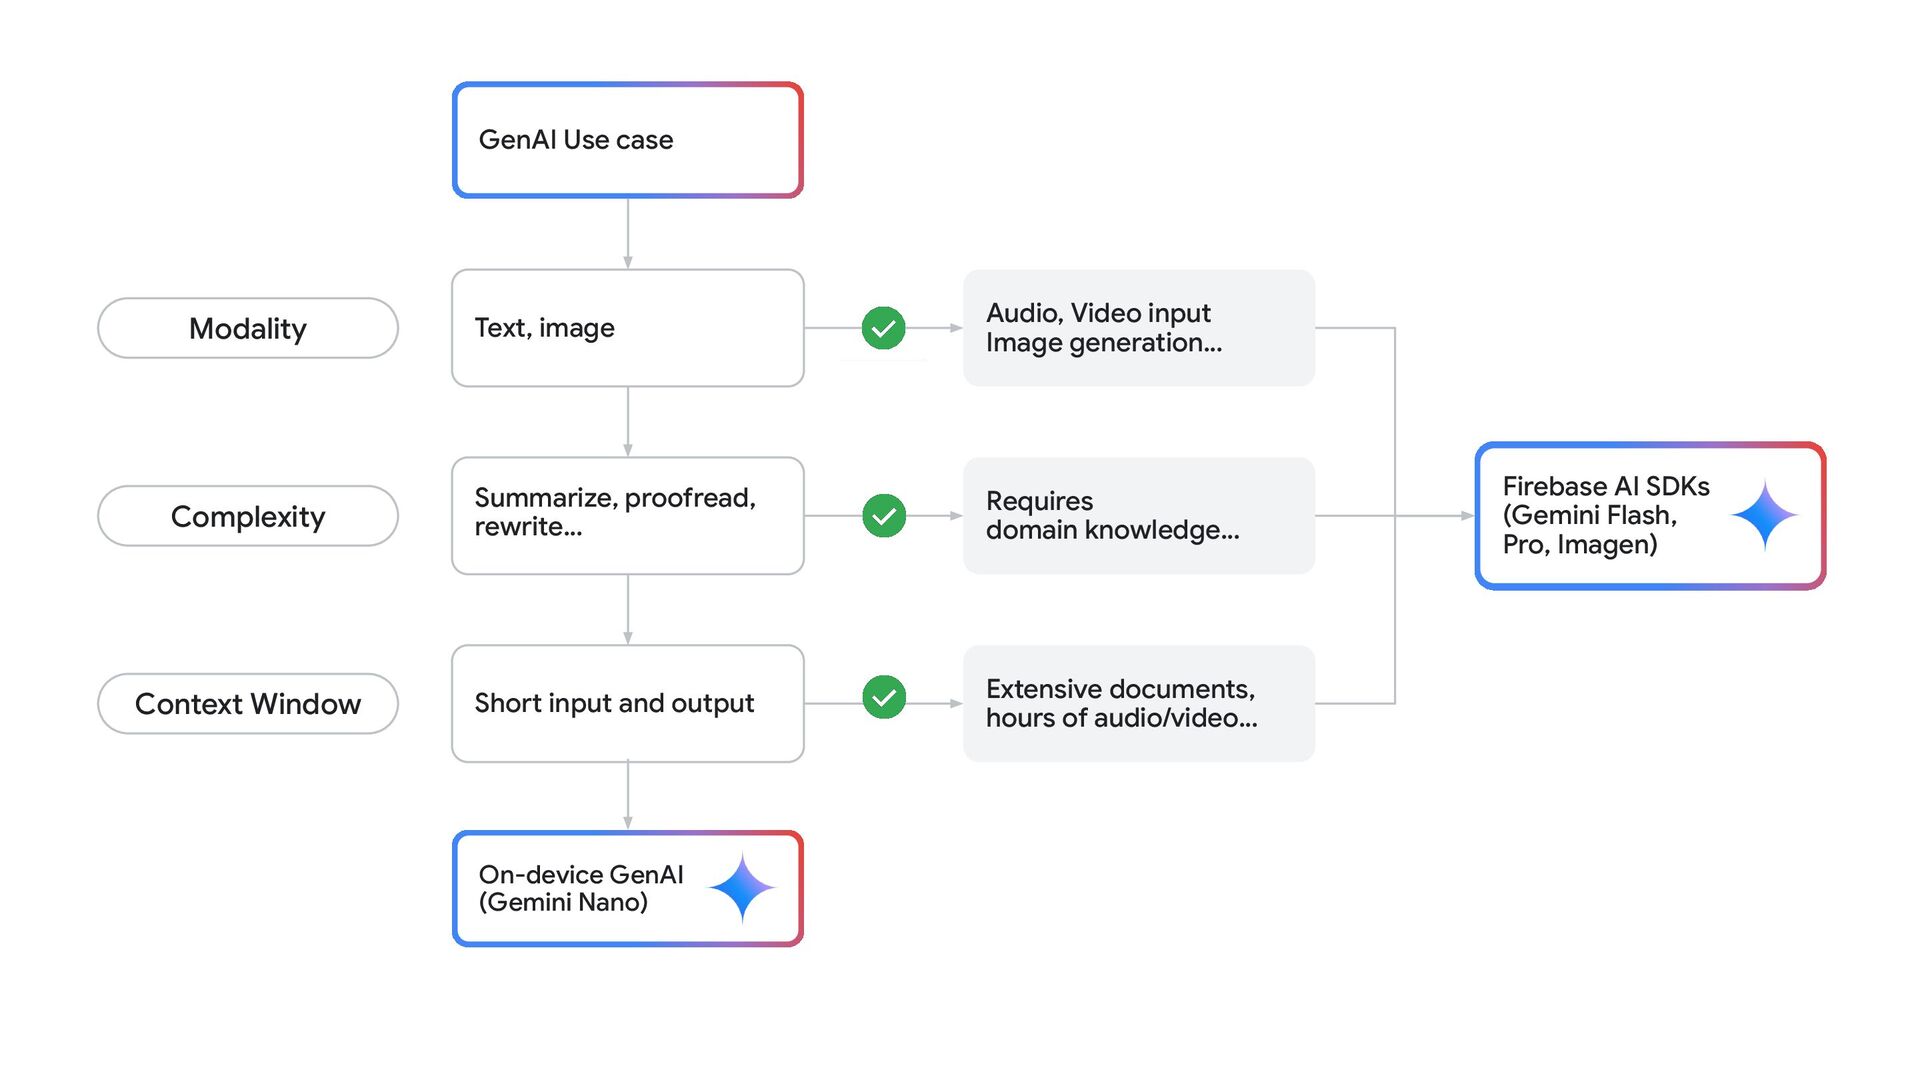Click the Gemini sparkle icon in Firebase box

[x=1764, y=516]
